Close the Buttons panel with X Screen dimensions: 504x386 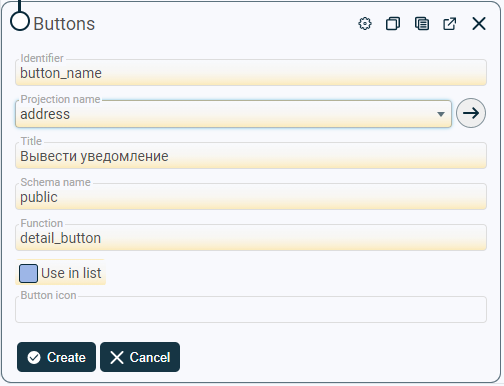click(x=479, y=24)
